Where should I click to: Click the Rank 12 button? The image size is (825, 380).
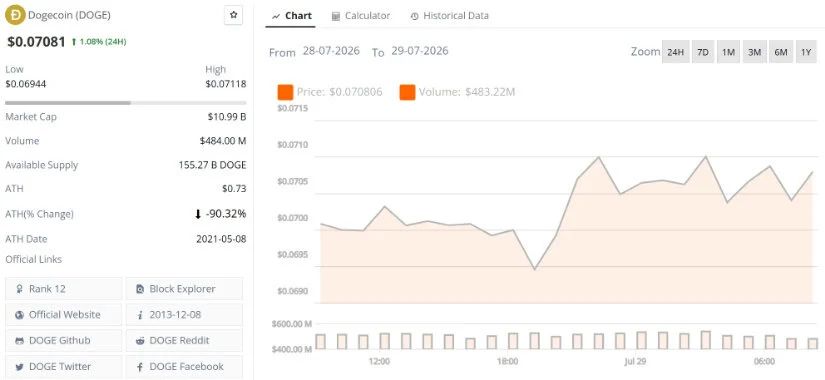pos(64,289)
